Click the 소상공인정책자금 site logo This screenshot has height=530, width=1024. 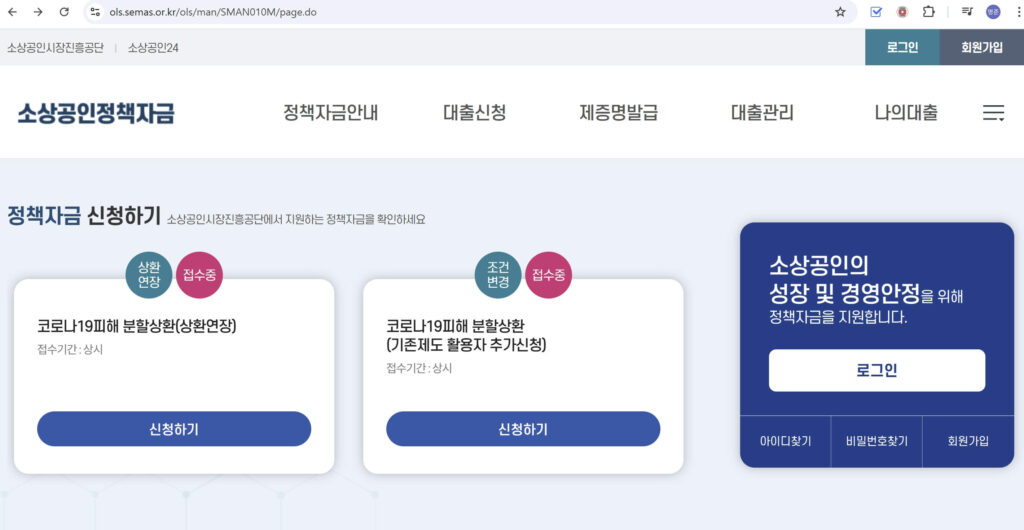point(95,113)
